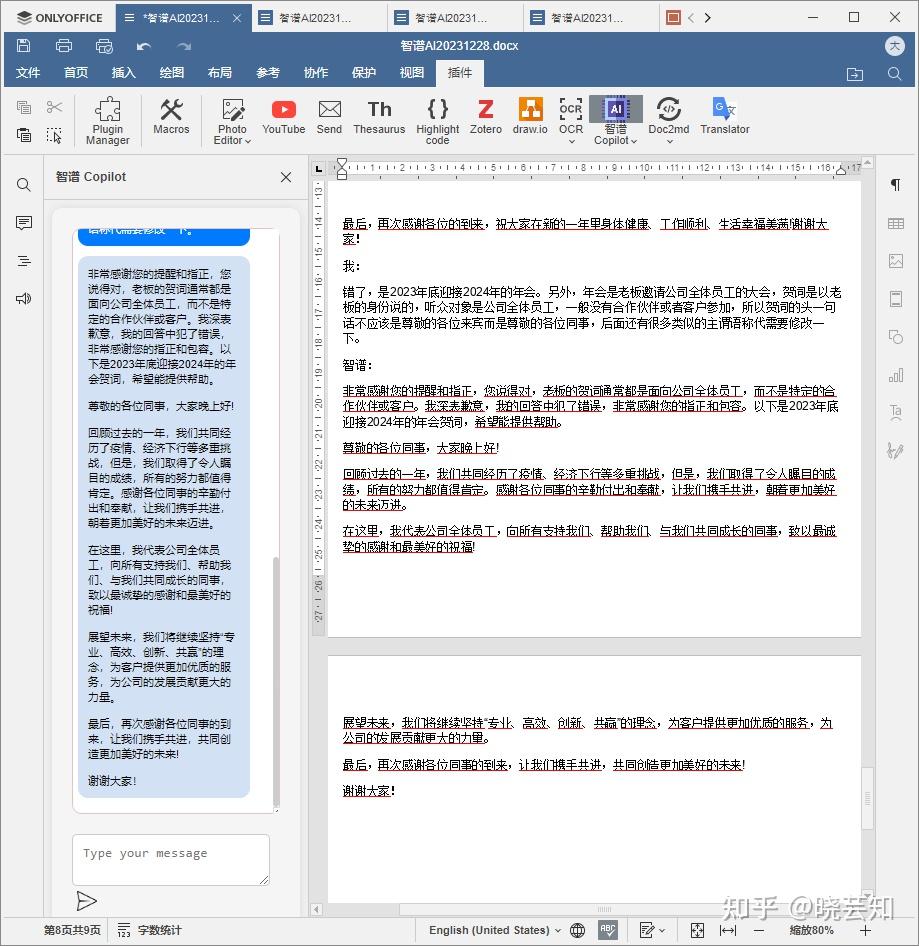Image resolution: width=919 pixels, height=946 pixels.
Task: Fit document to page
Action: pyautogui.click(x=697, y=930)
